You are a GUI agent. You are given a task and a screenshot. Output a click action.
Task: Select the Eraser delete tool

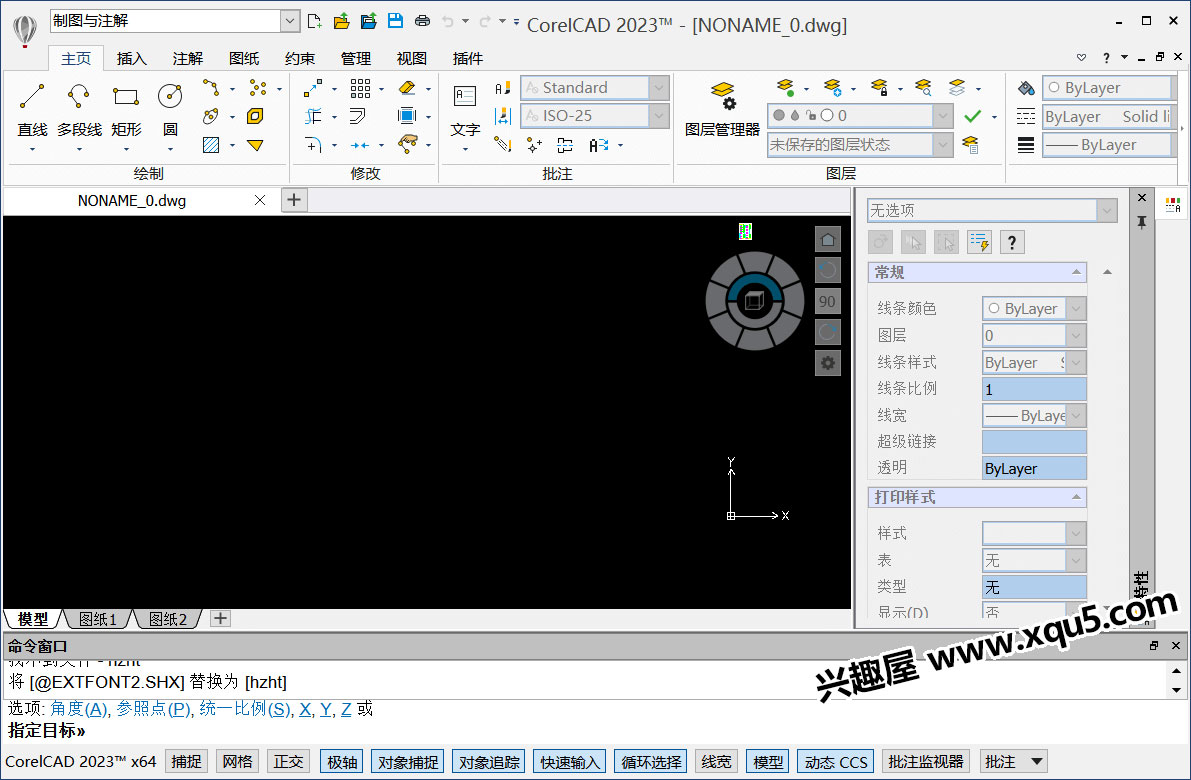point(407,88)
